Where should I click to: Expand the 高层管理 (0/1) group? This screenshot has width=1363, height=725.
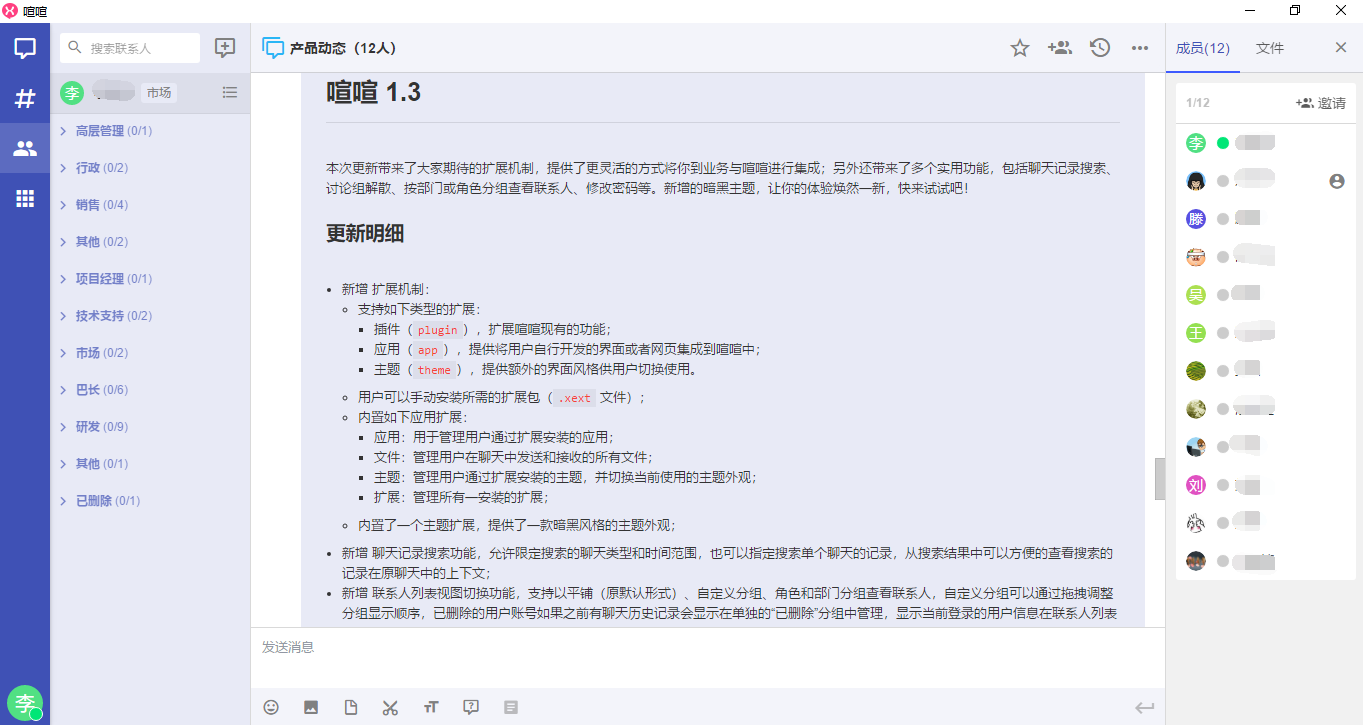point(150,131)
